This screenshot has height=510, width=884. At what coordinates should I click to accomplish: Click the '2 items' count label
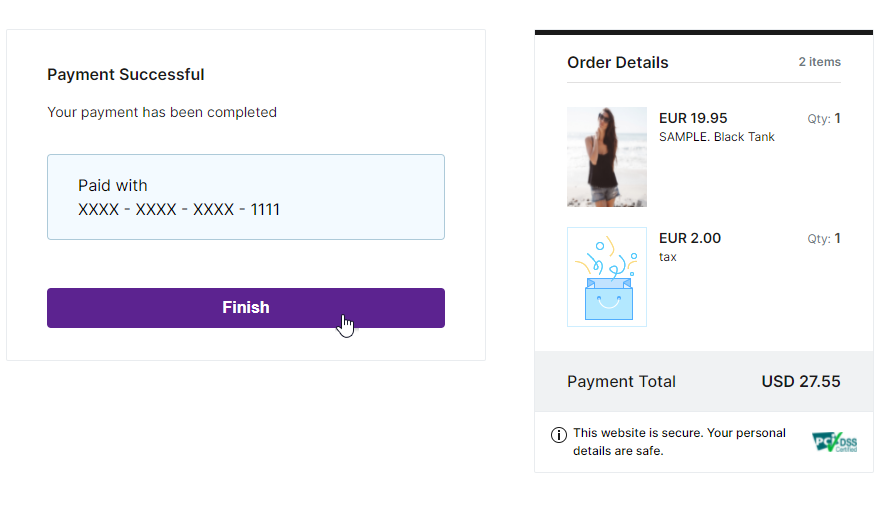(819, 62)
